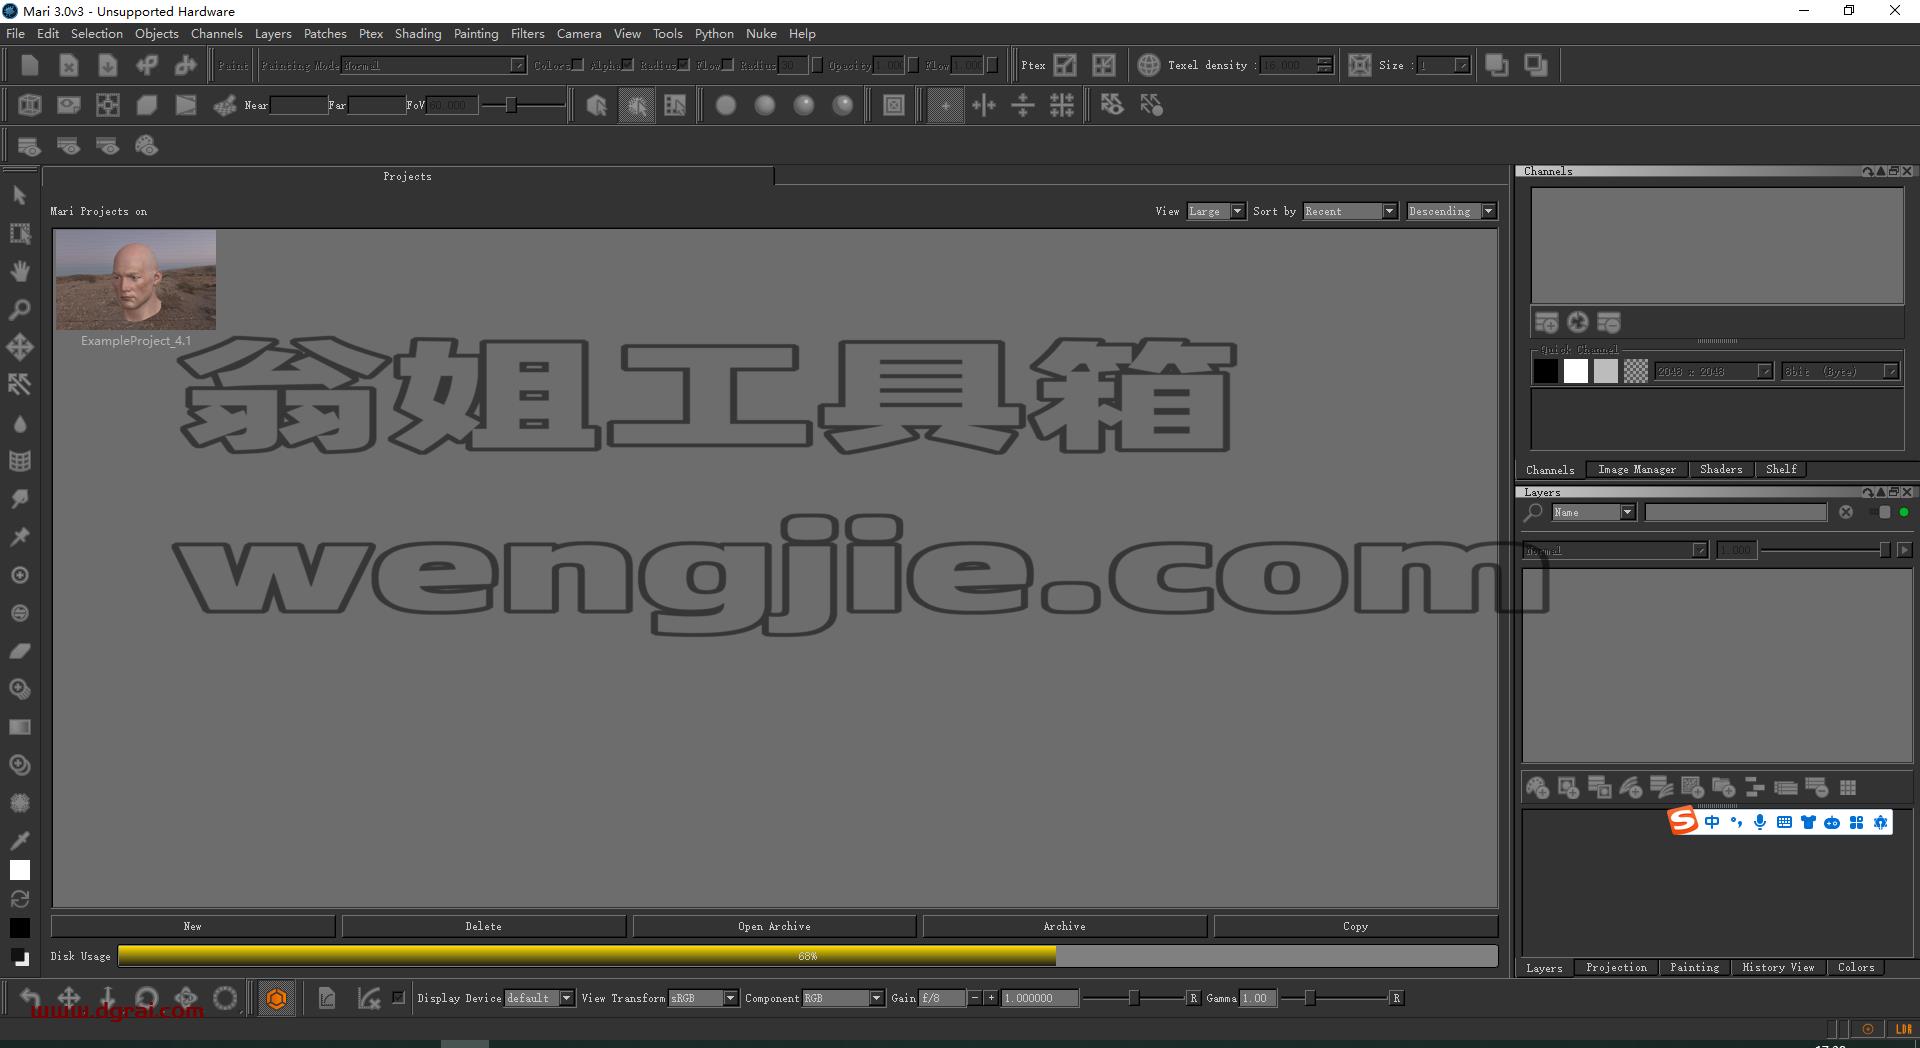Select the Pan hand tool in sidebar
1920x1048 pixels.
click(x=19, y=271)
